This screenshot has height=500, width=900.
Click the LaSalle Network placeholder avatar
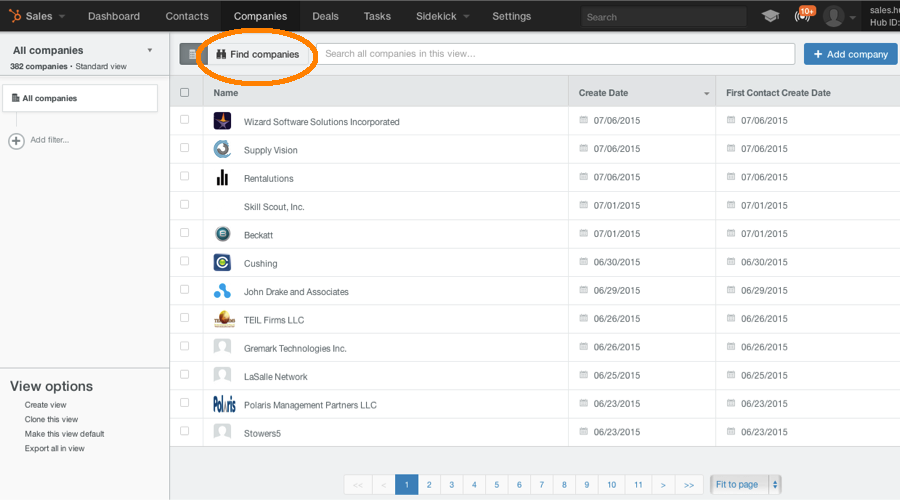tap(222, 375)
